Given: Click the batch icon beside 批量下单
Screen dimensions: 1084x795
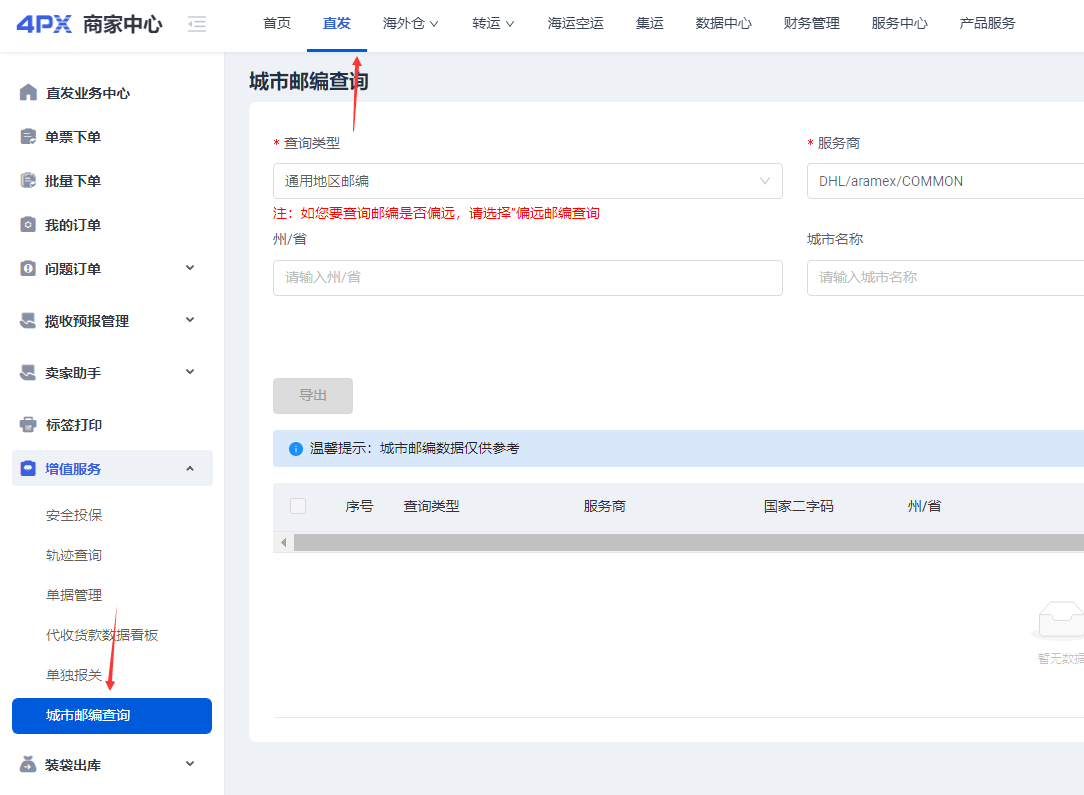Looking at the screenshot, I should (28, 180).
